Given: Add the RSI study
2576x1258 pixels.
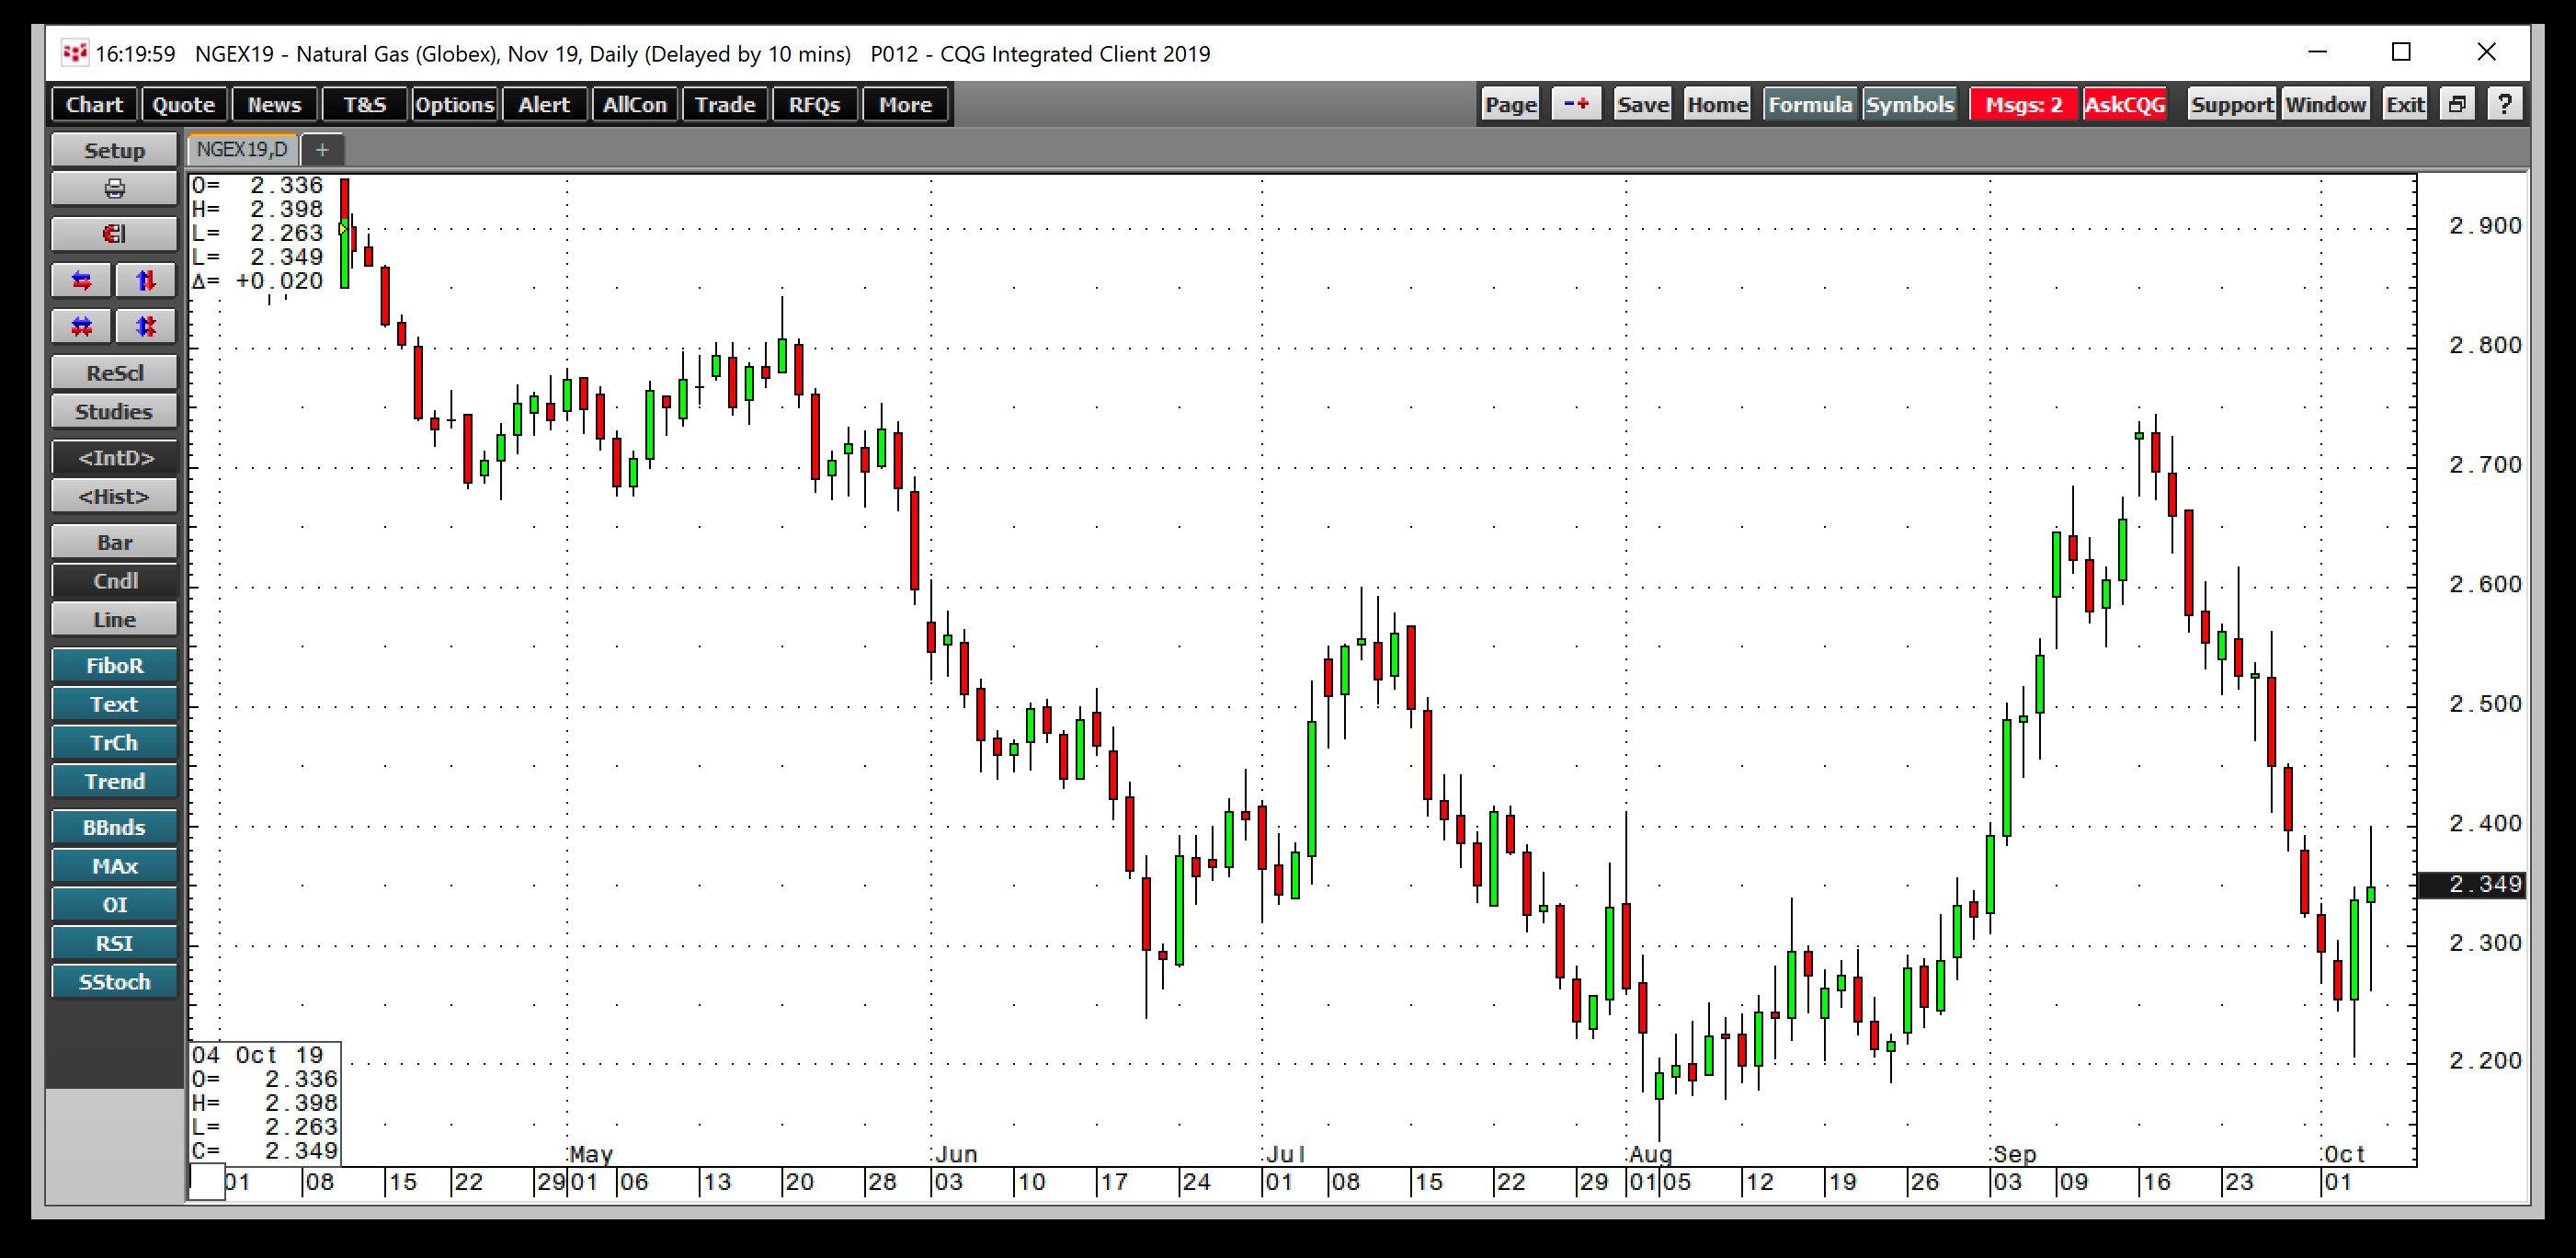Looking at the screenshot, I should 114,943.
